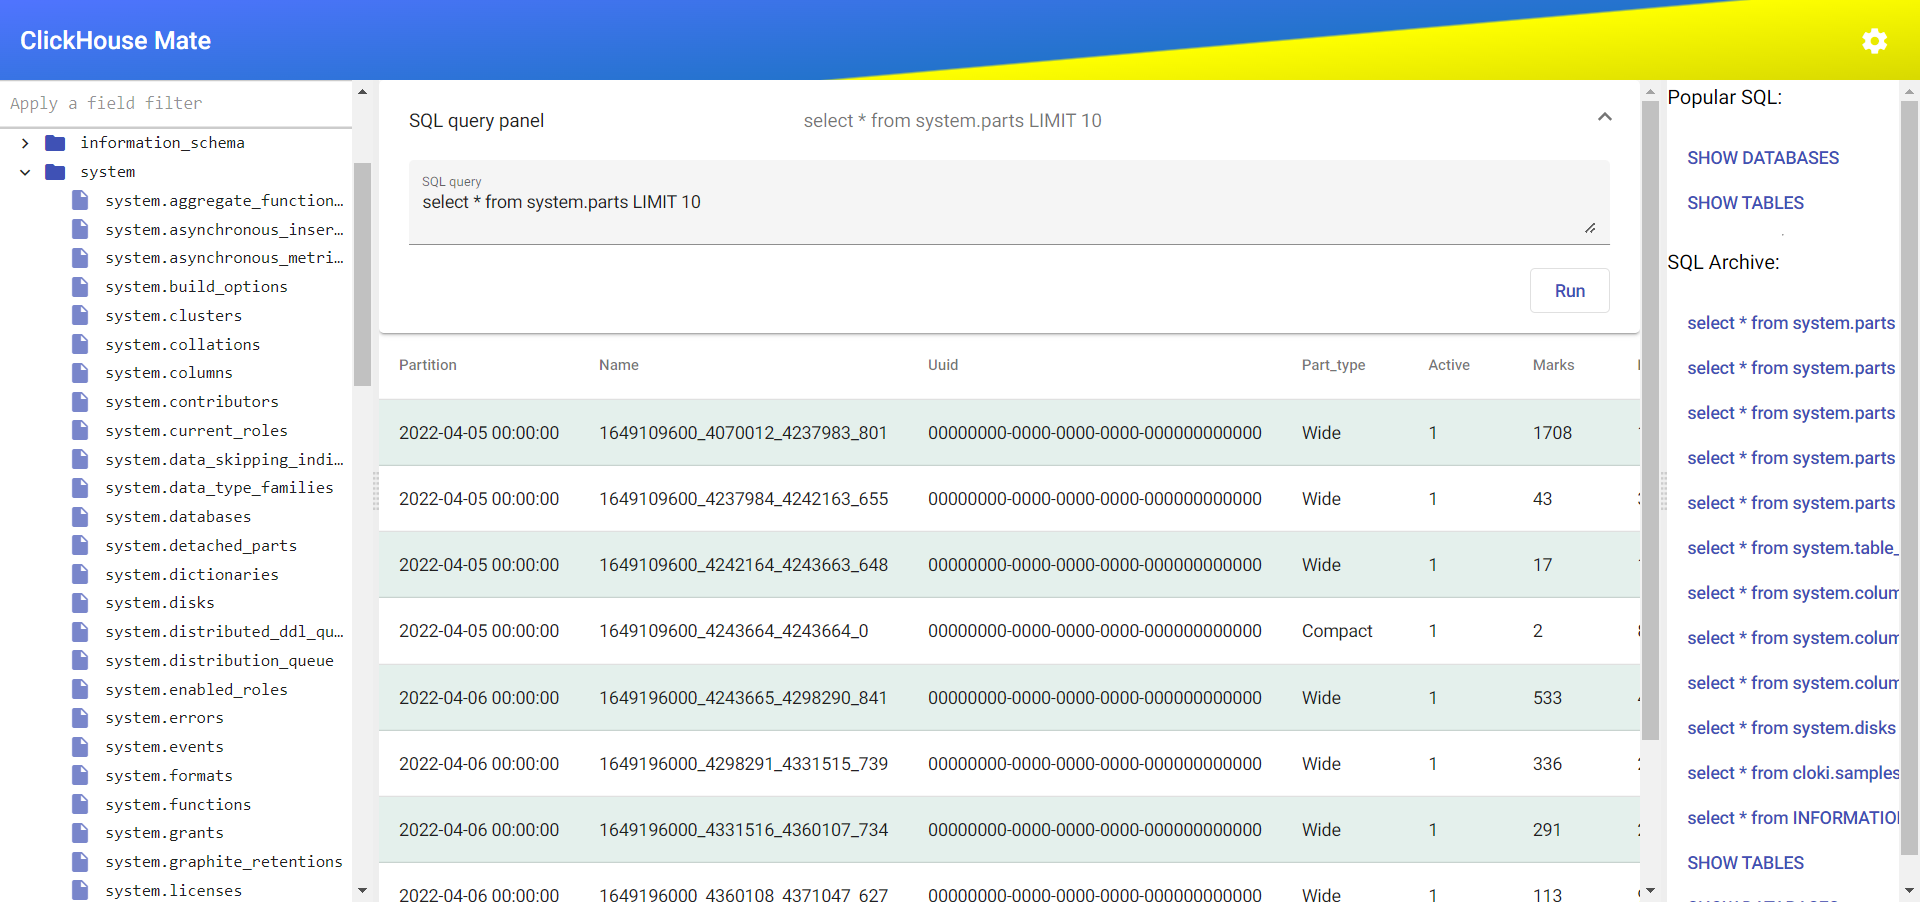1920x902 pixels.
Task: Select Marks value 1708
Action: coord(1552,433)
